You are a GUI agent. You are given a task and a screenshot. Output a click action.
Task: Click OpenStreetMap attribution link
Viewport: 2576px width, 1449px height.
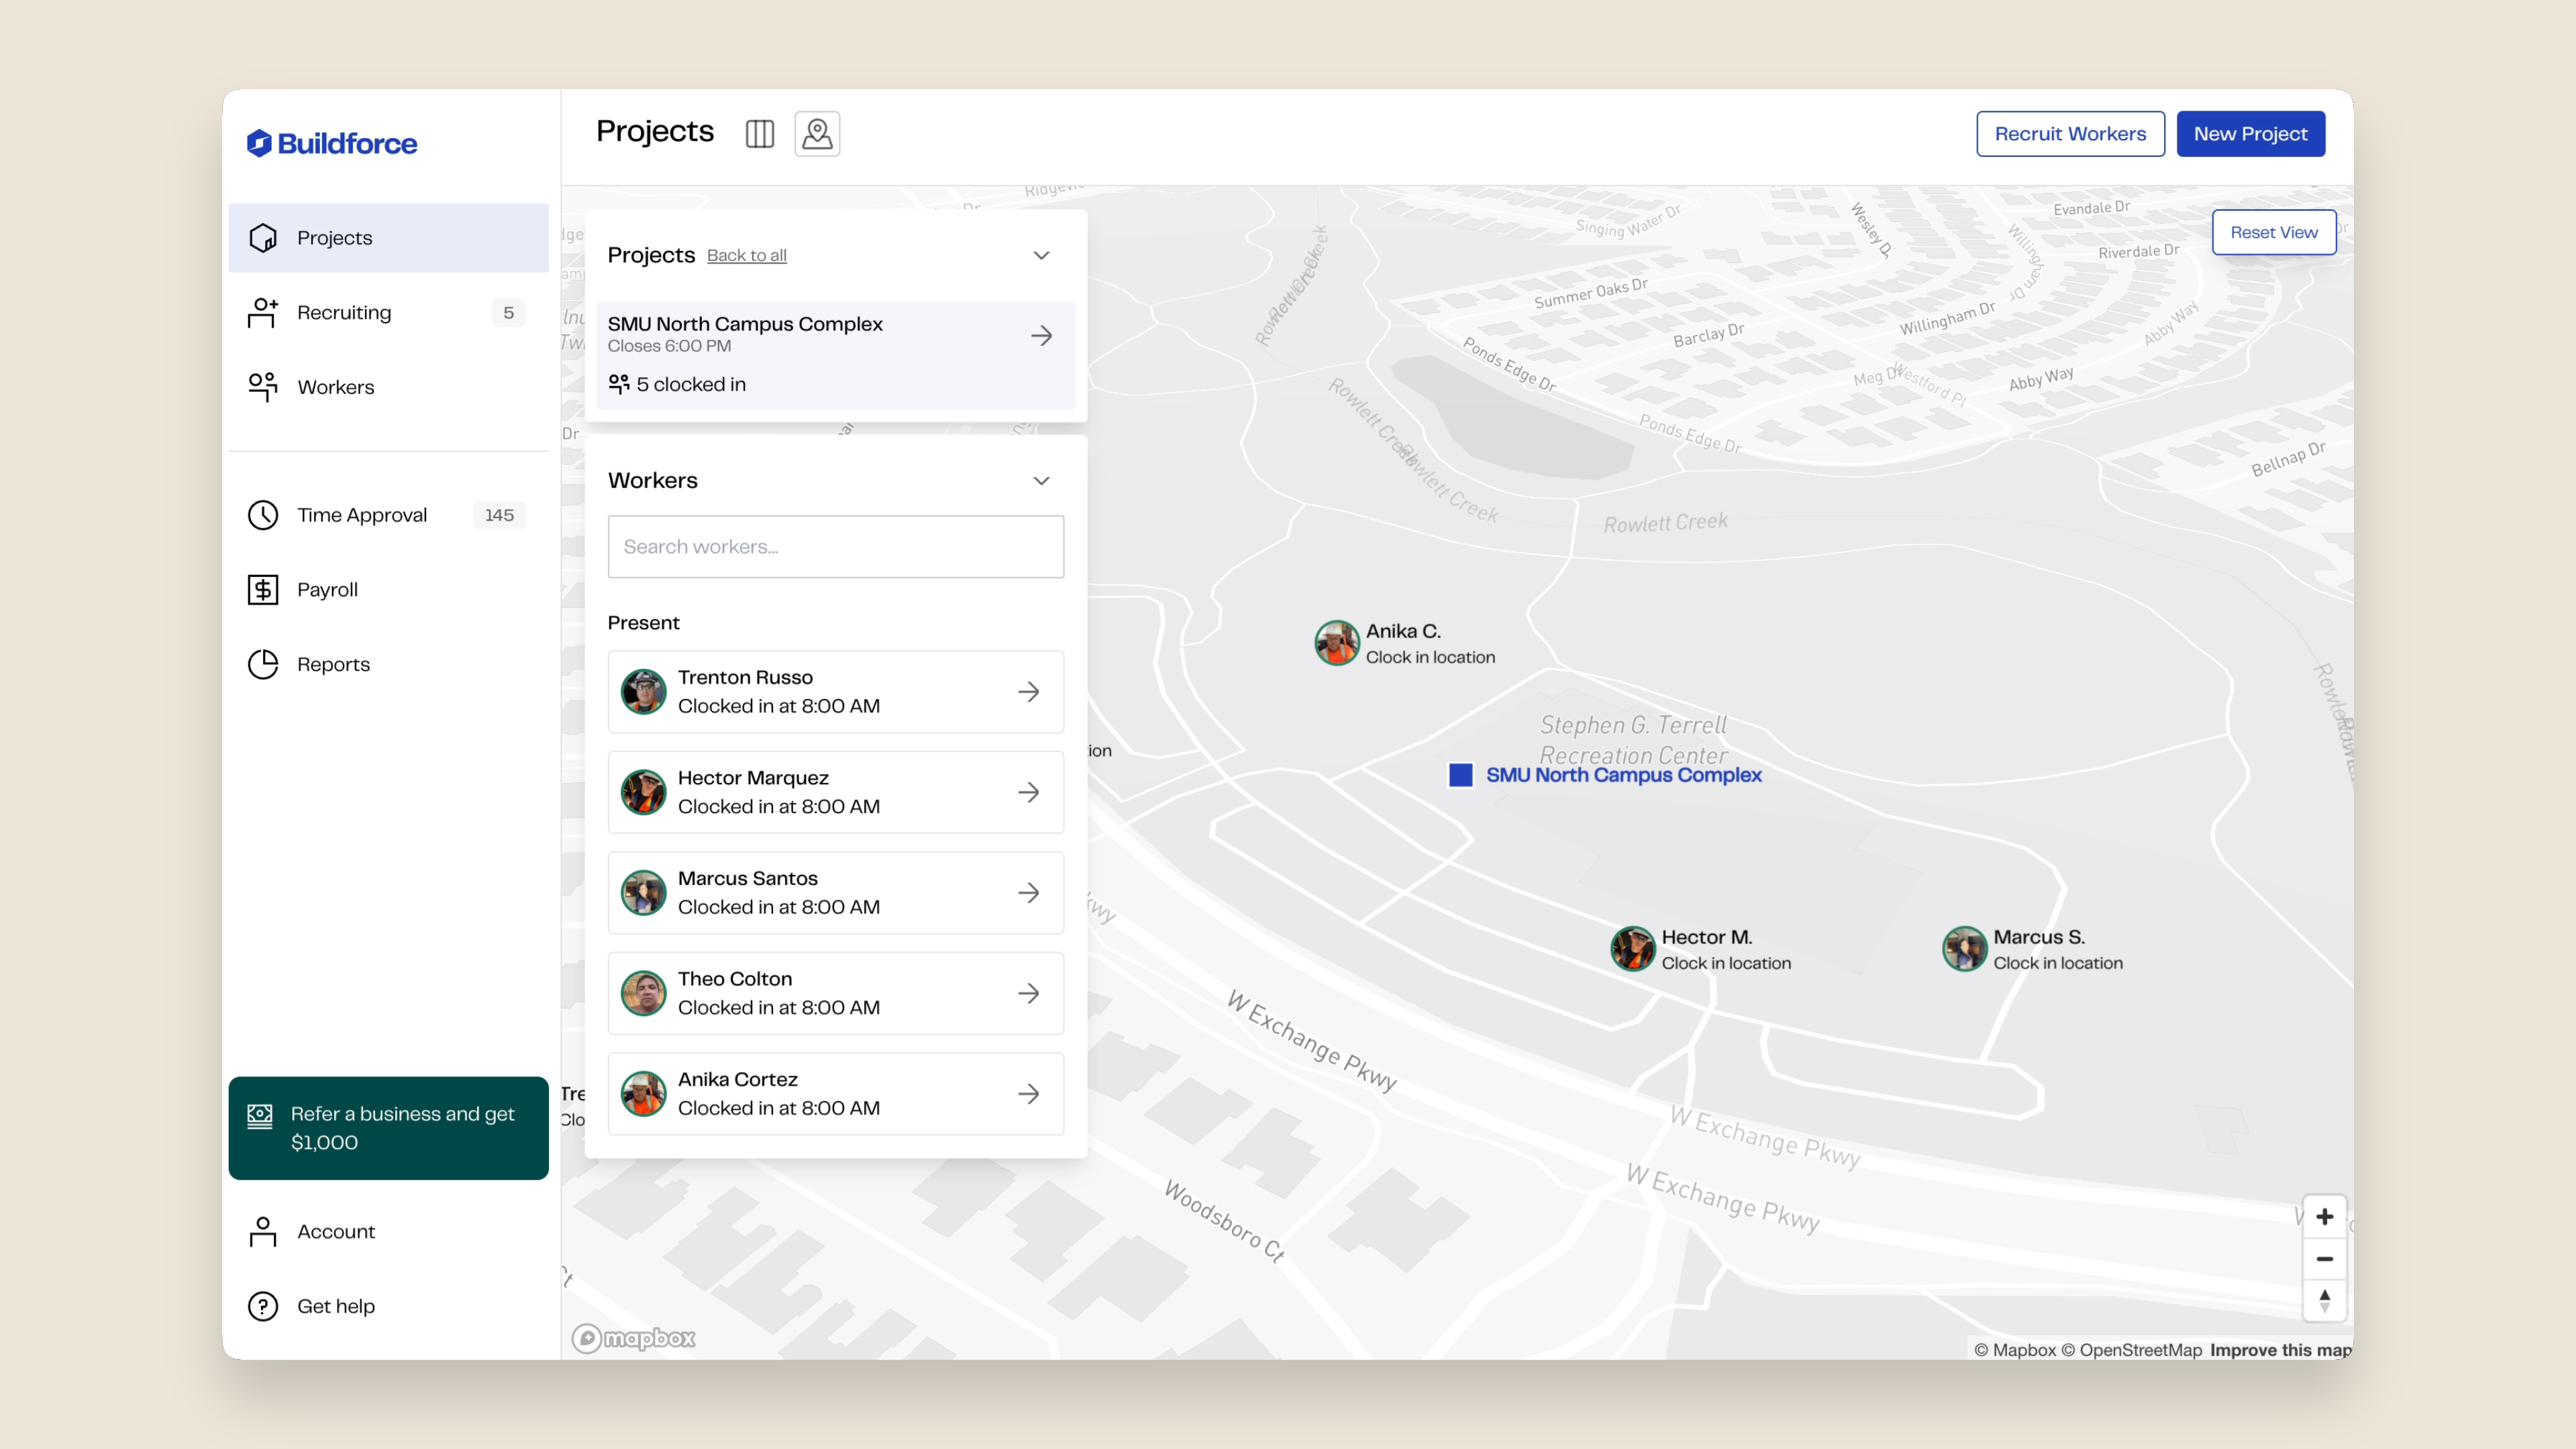click(2131, 1350)
